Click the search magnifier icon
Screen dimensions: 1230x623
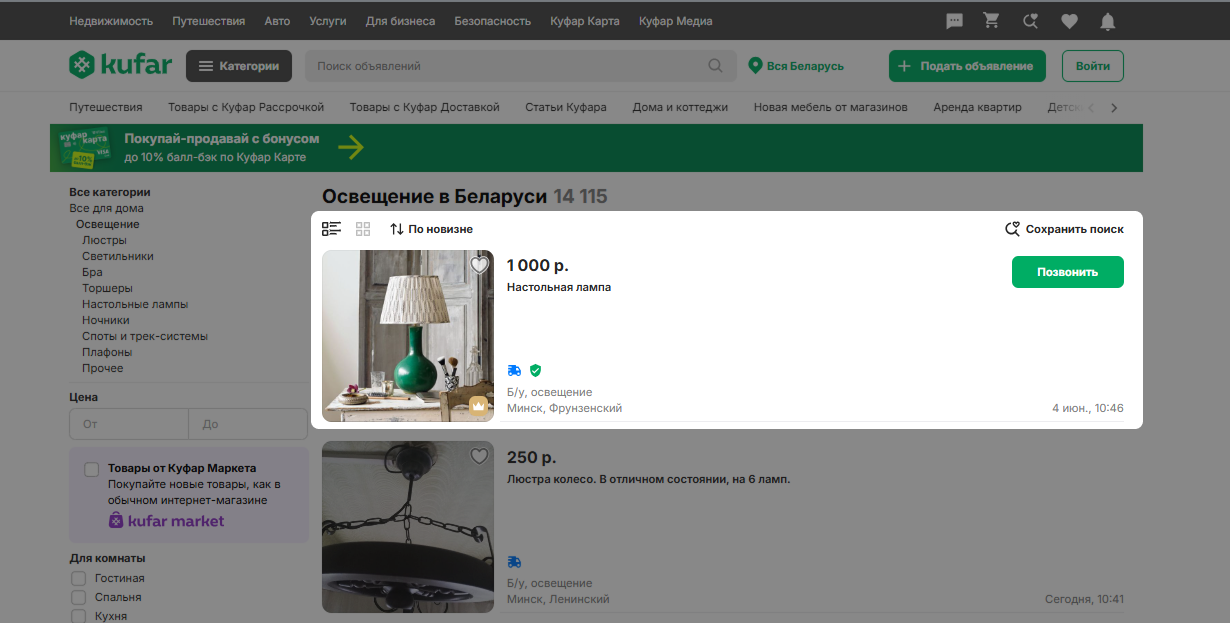(x=715, y=66)
